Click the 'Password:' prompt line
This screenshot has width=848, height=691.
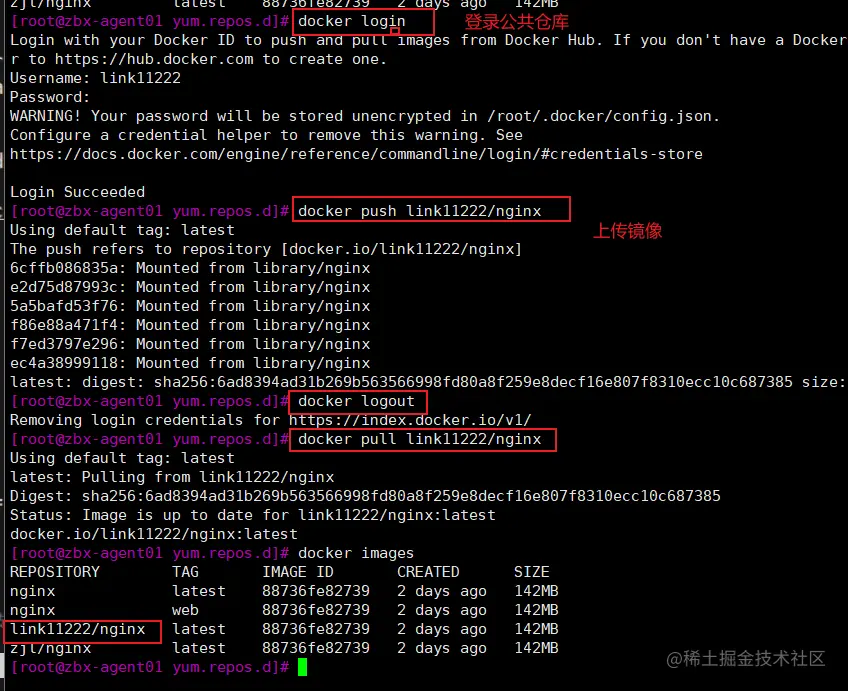(x=50, y=97)
